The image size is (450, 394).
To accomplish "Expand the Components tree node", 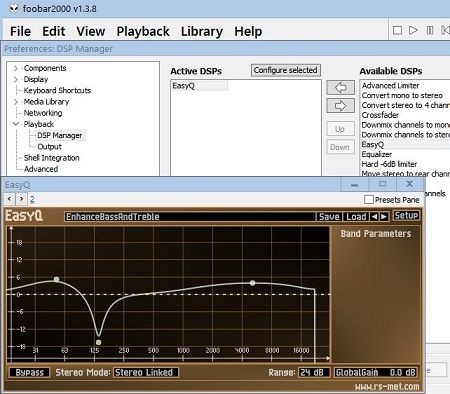I will [16, 68].
